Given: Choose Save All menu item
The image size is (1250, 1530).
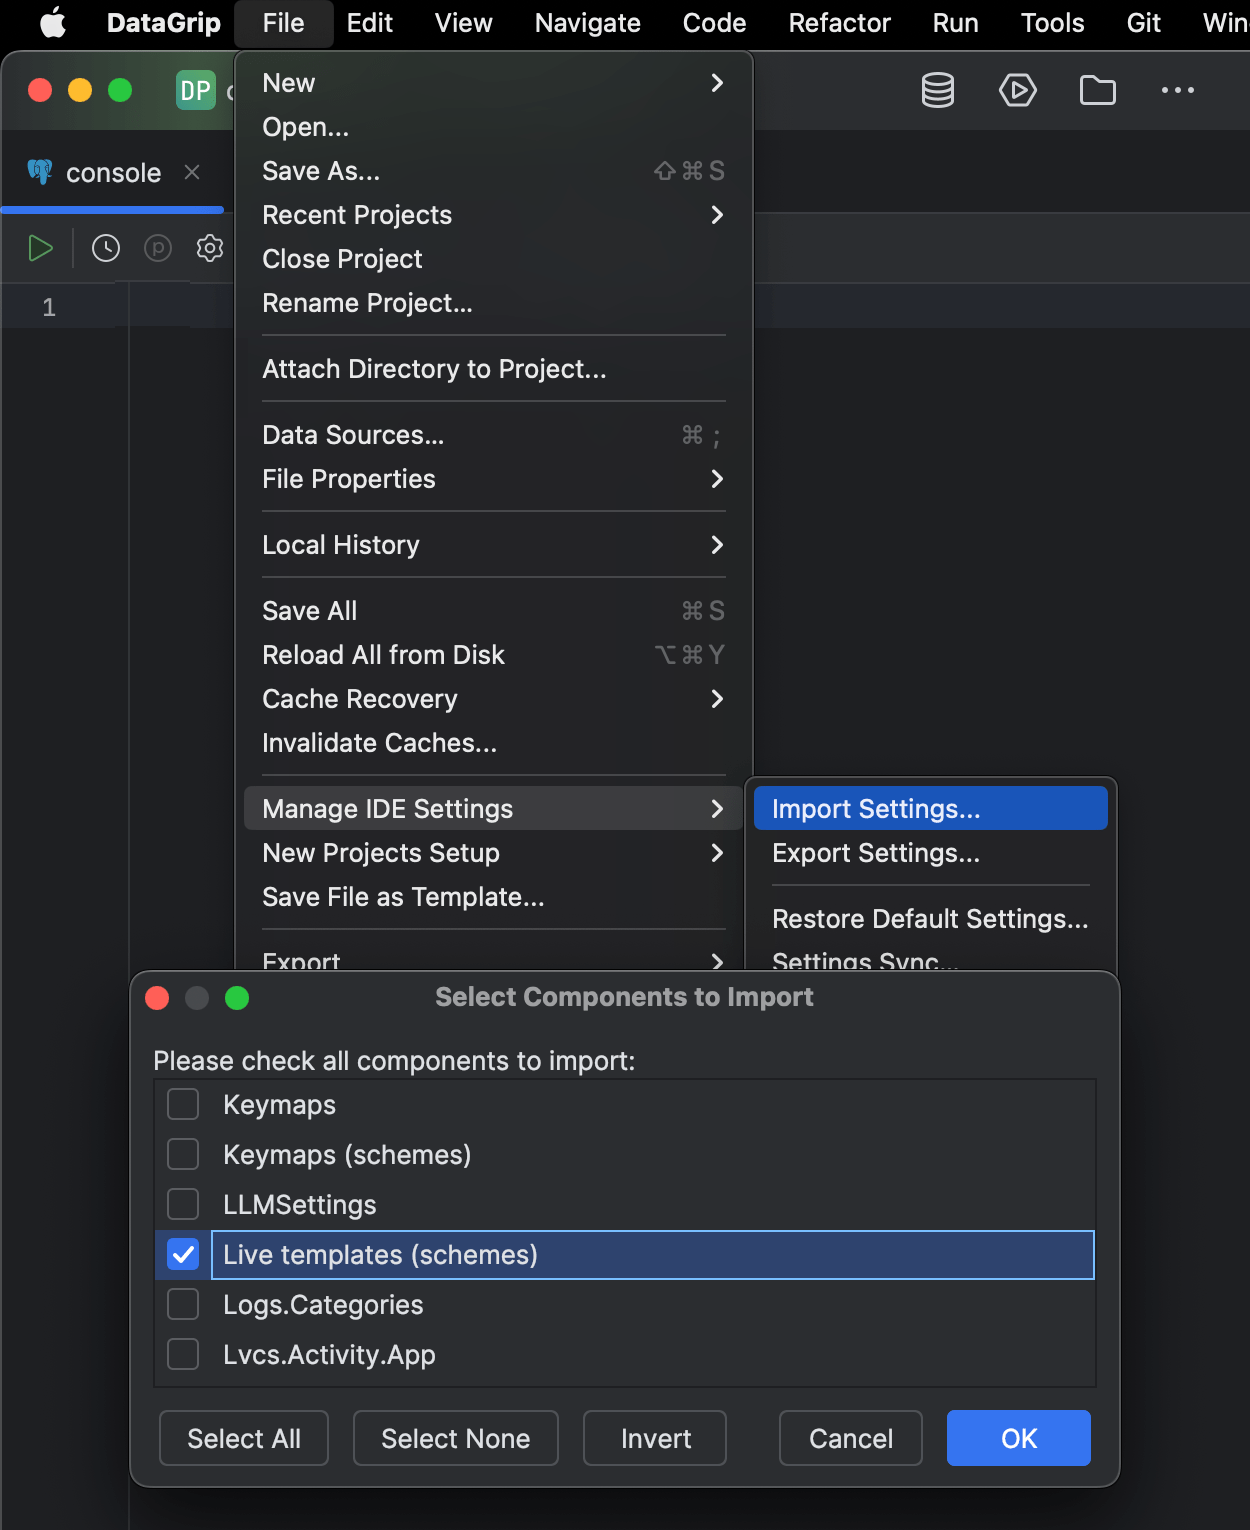Looking at the screenshot, I should (493, 611).
